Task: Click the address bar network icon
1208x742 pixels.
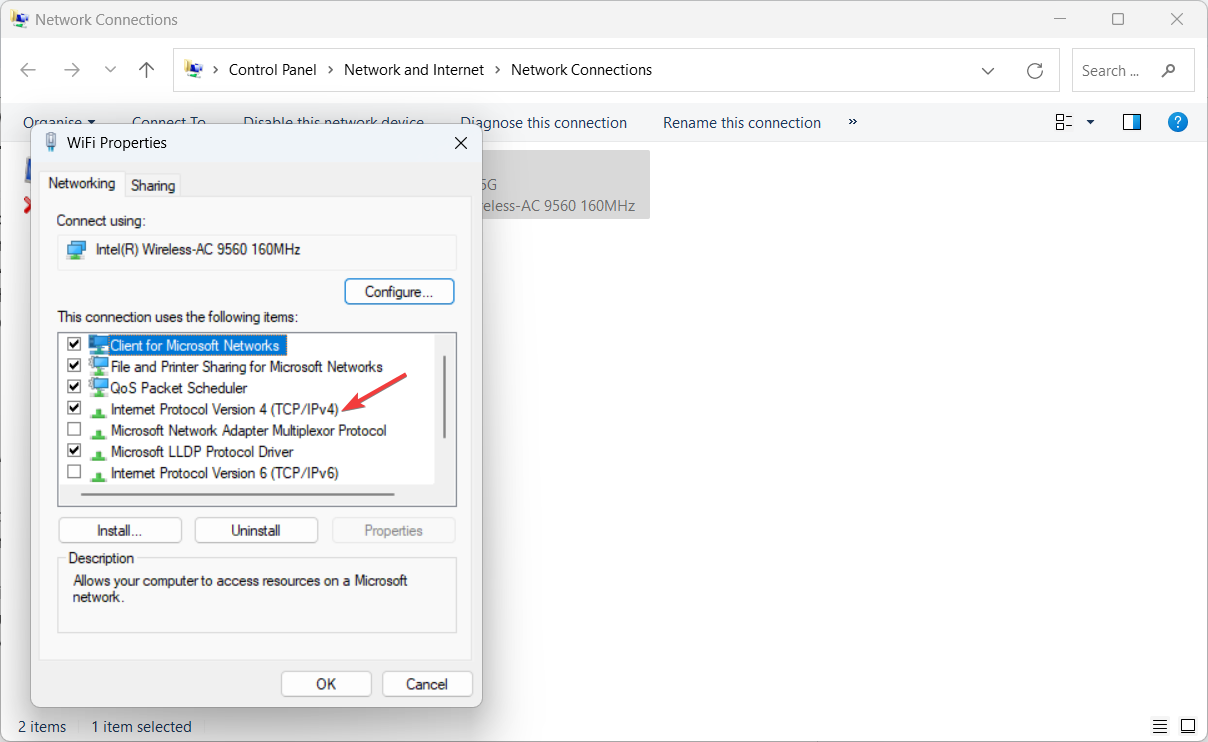Action: pos(194,70)
